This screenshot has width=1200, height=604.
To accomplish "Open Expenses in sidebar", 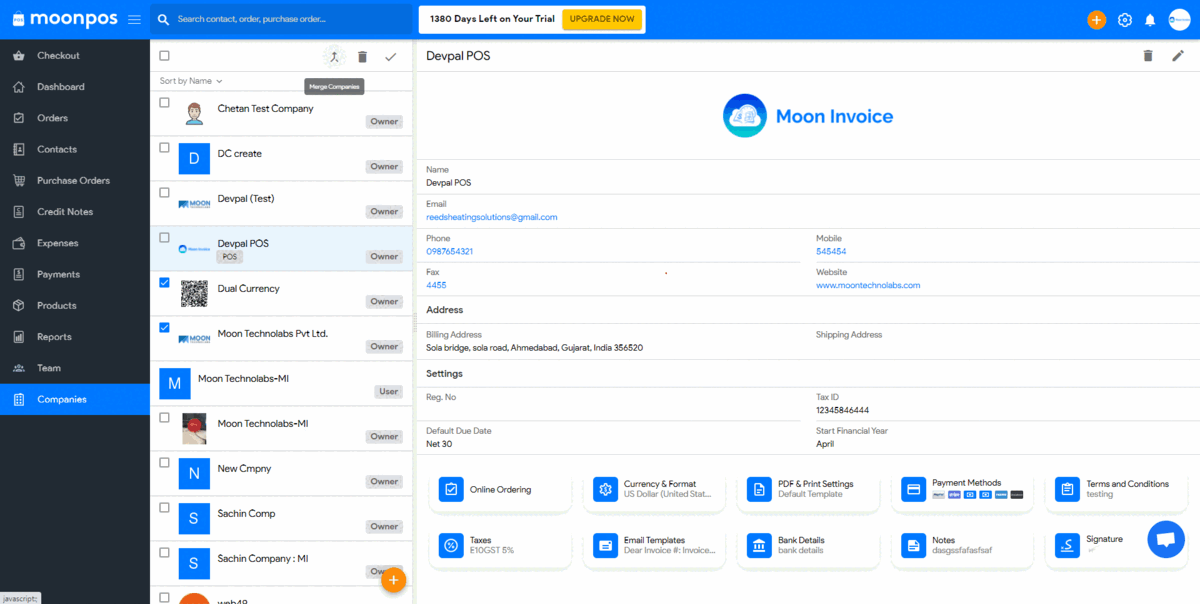I will tap(75, 243).
